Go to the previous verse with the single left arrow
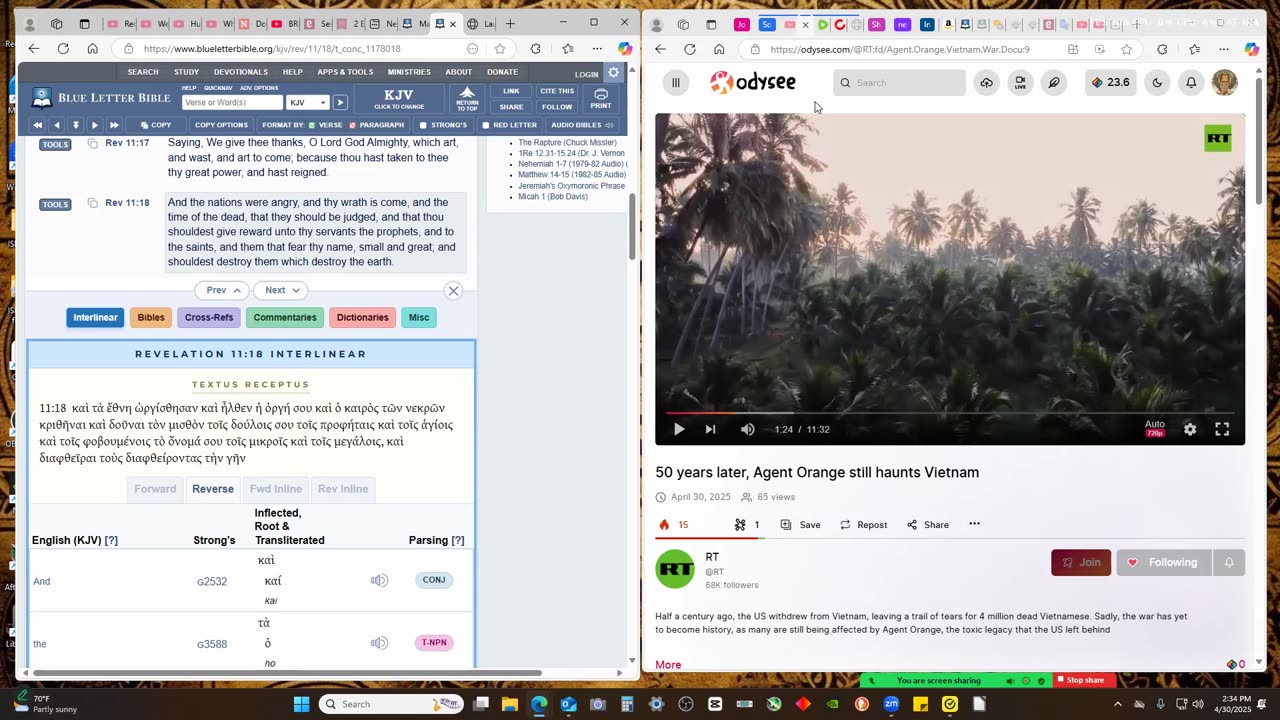 click(56, 125)
